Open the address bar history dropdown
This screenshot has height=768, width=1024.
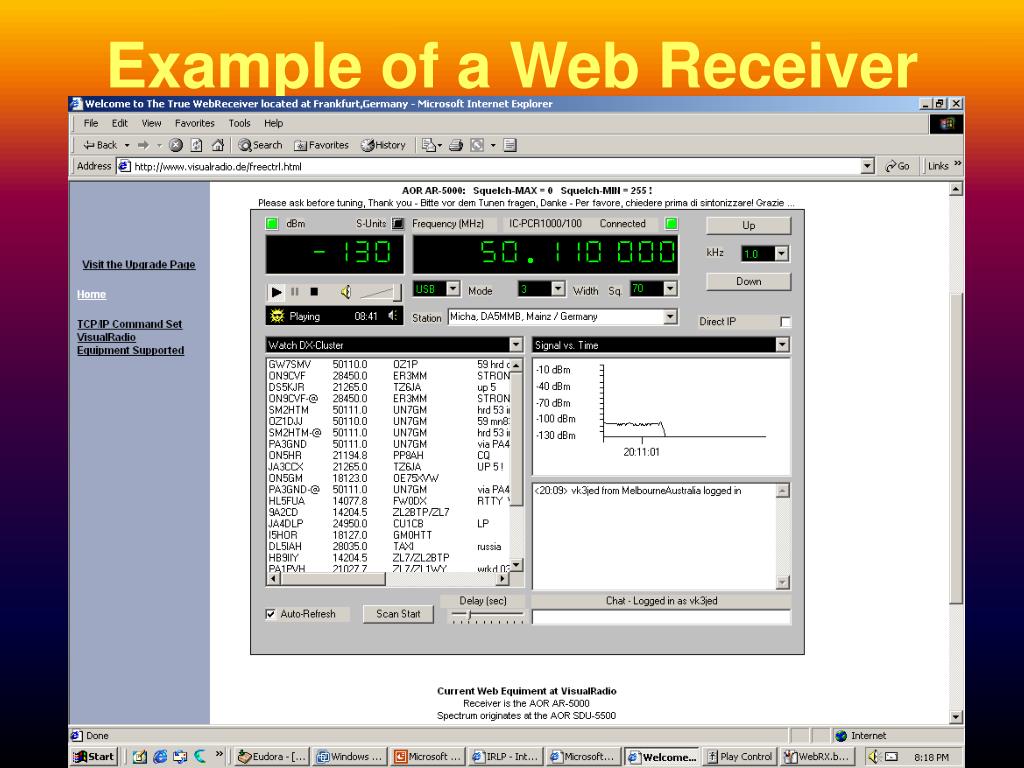(x=867, y=166)
